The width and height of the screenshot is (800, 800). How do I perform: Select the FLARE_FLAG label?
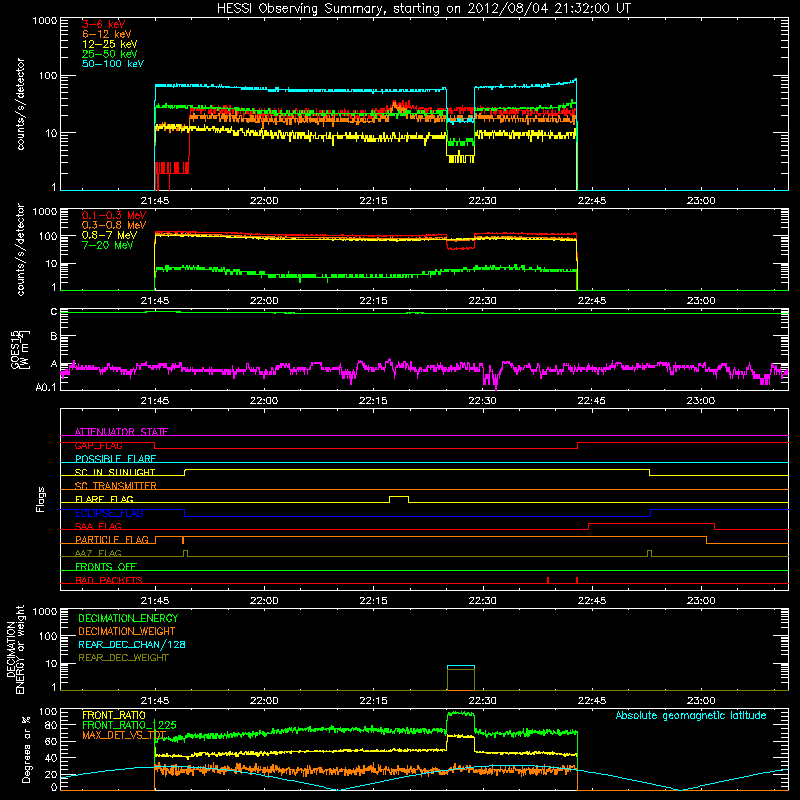104,499
